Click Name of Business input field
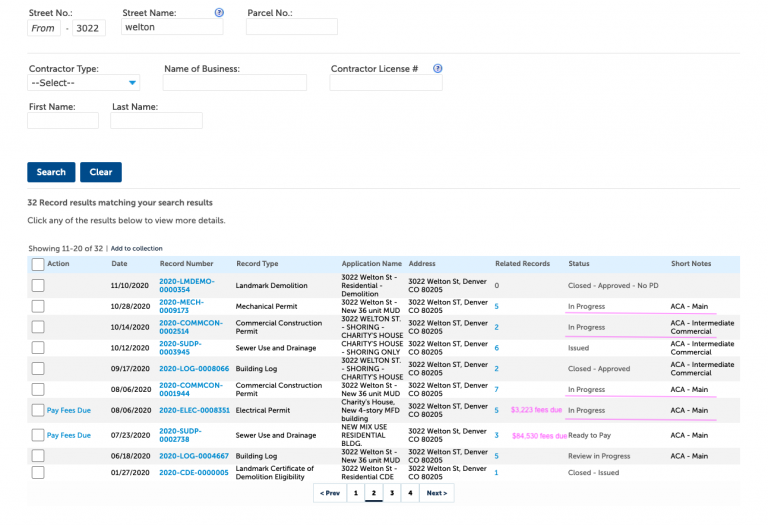 pyautogui.click(x=235, y=83)
